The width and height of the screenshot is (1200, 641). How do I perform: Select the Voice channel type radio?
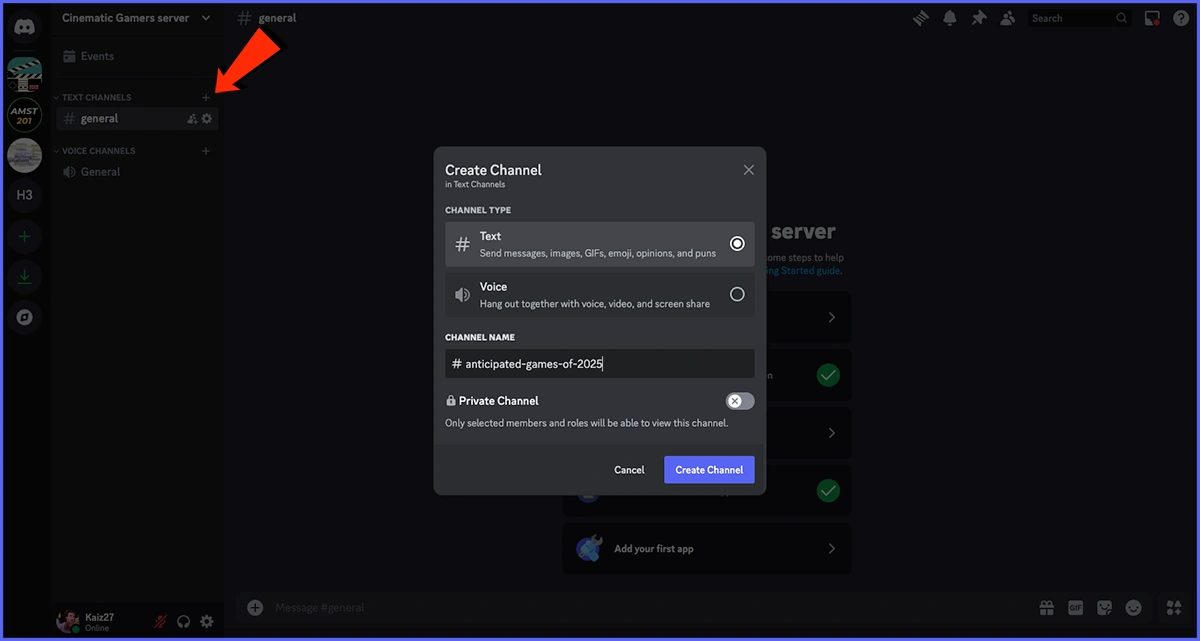coord(737,294)
